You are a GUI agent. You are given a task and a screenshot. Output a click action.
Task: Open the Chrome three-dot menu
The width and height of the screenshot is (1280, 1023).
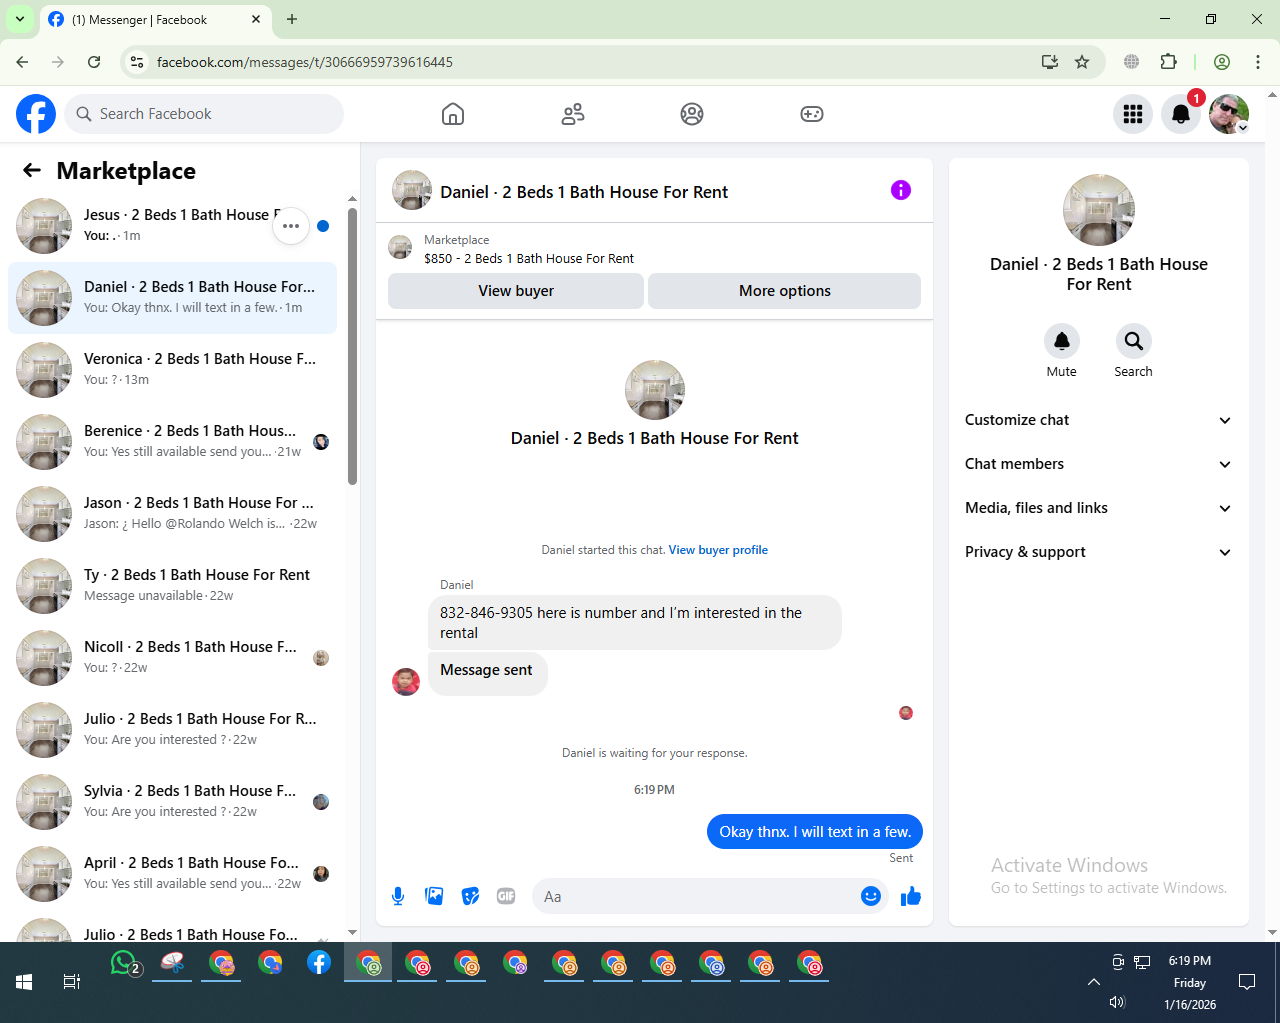(1258, 62)
